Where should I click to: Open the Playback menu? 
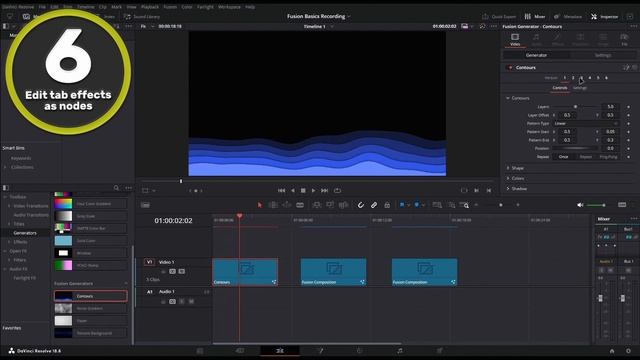point(150,7)
